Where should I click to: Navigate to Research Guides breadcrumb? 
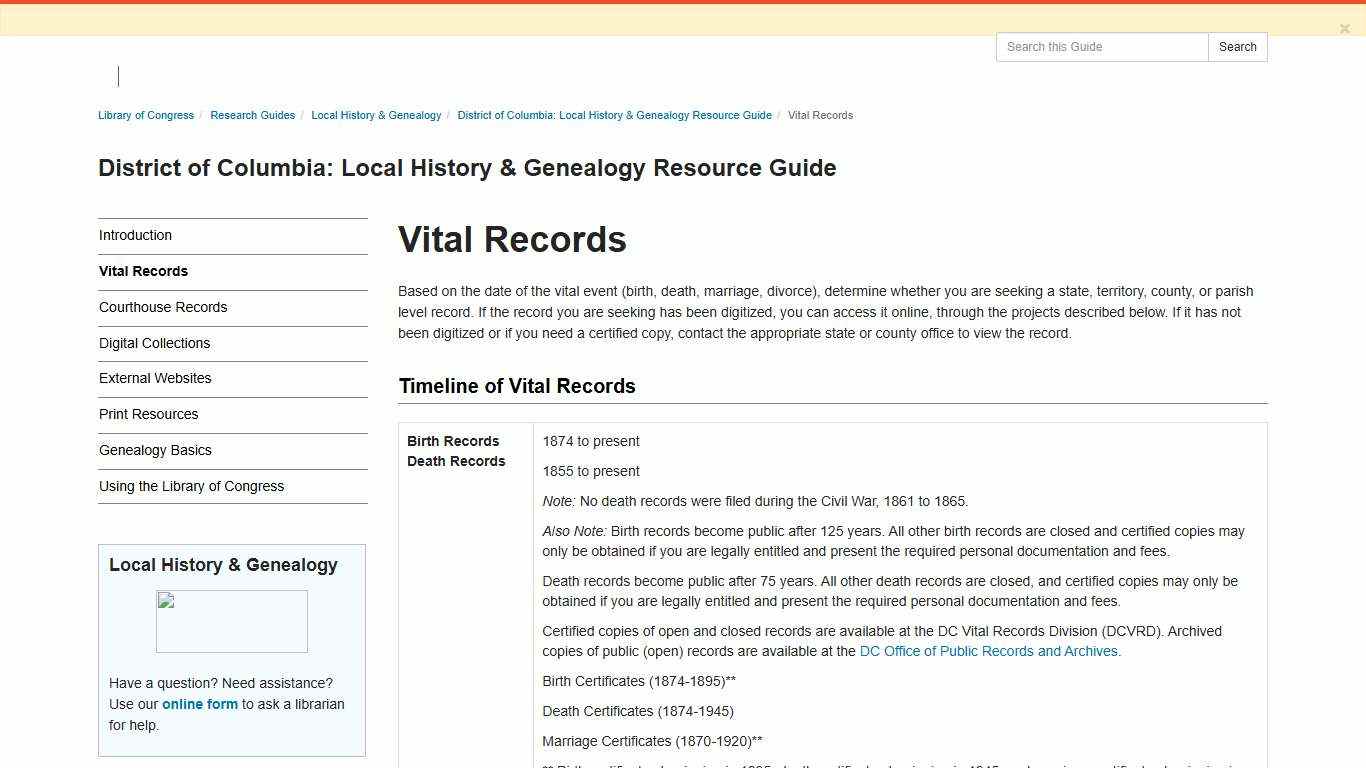click(252, 115)
